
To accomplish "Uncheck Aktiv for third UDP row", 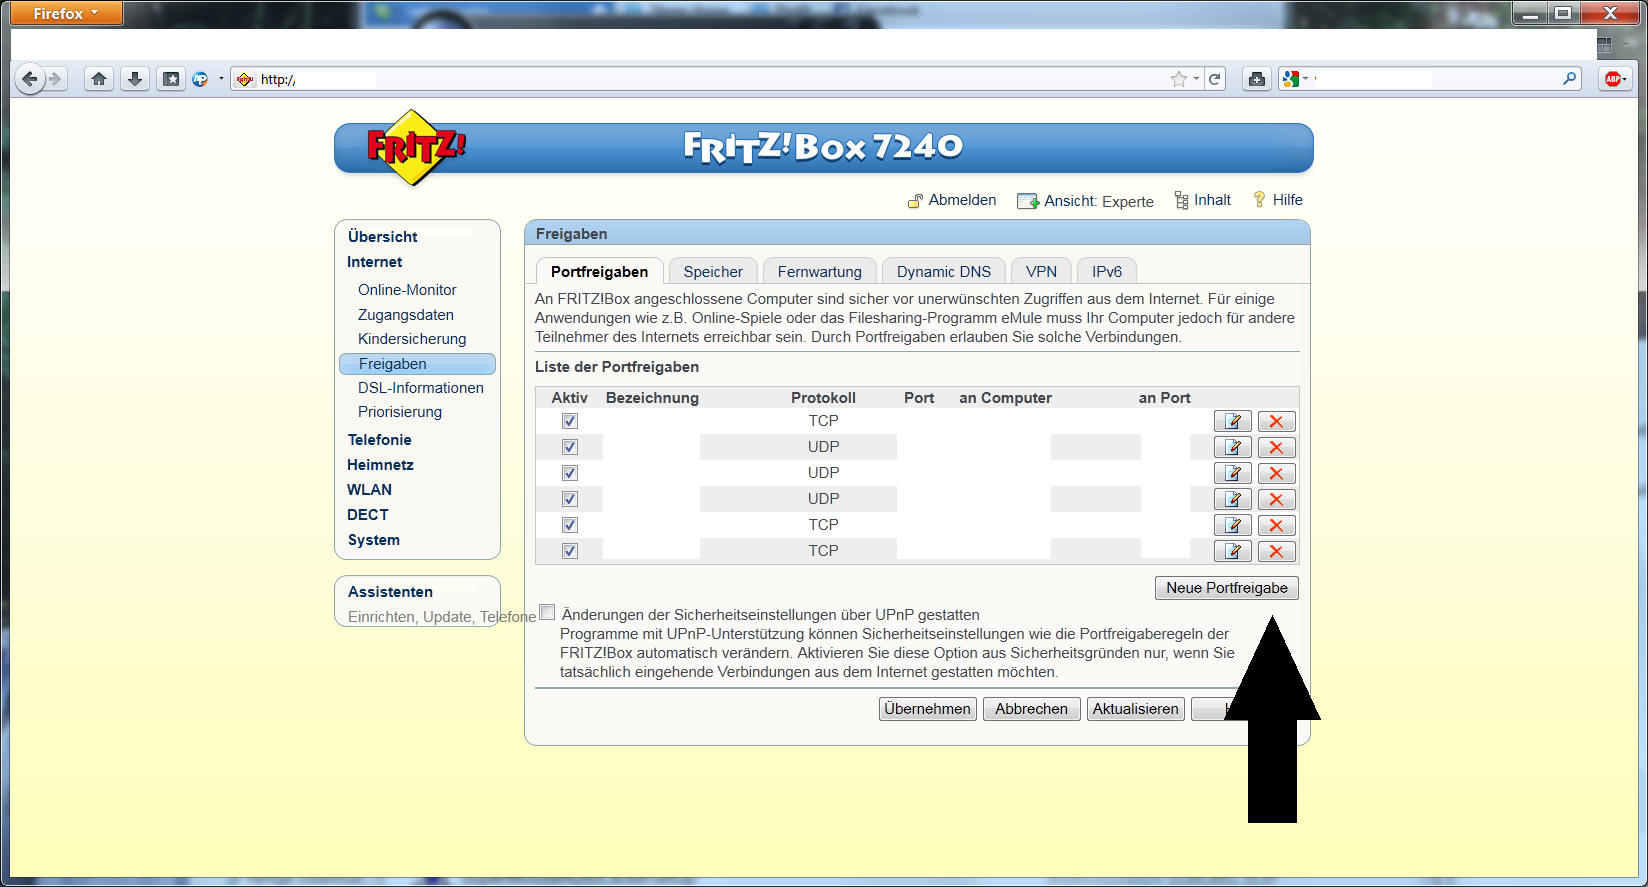I will click(x=570, y=499).
